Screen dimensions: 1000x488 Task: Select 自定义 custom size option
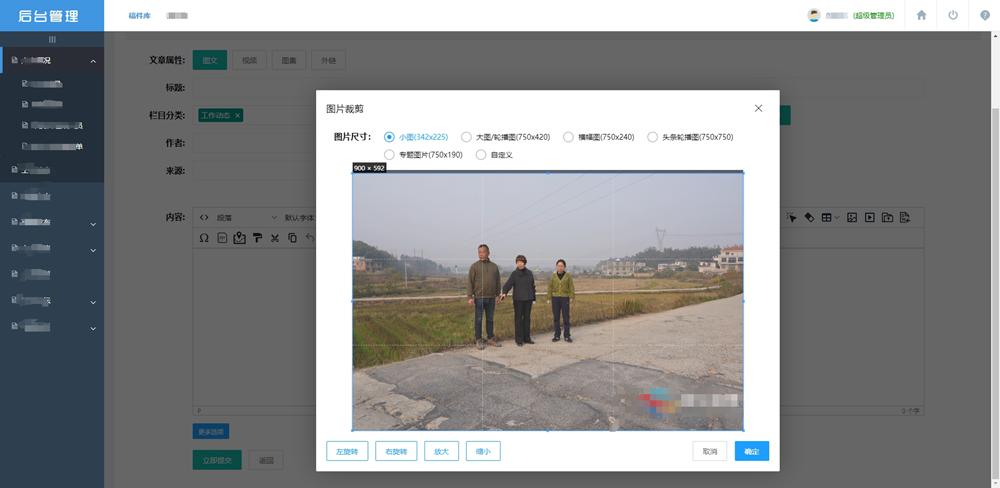(481, 155)
